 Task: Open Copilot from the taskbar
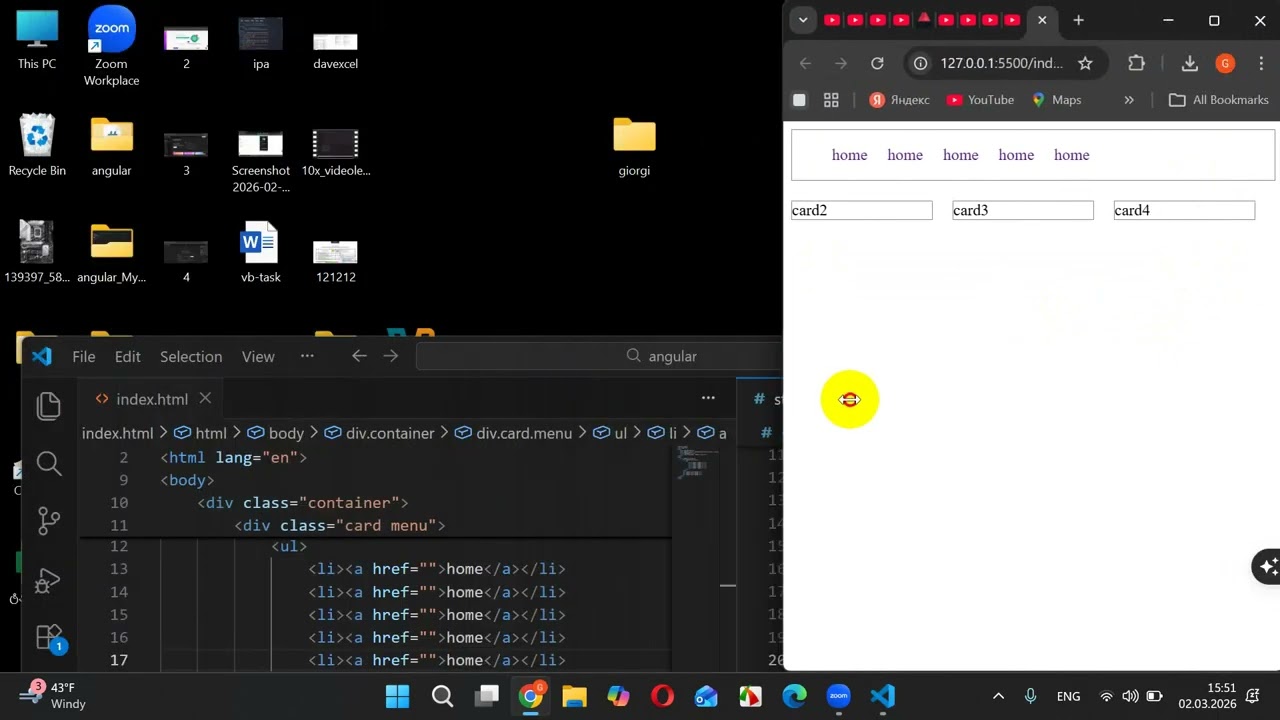point(618,696)
